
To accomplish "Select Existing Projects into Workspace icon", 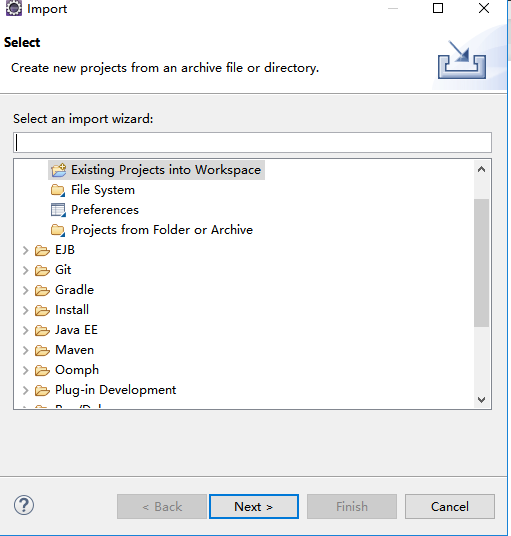I will coord(58,170).
